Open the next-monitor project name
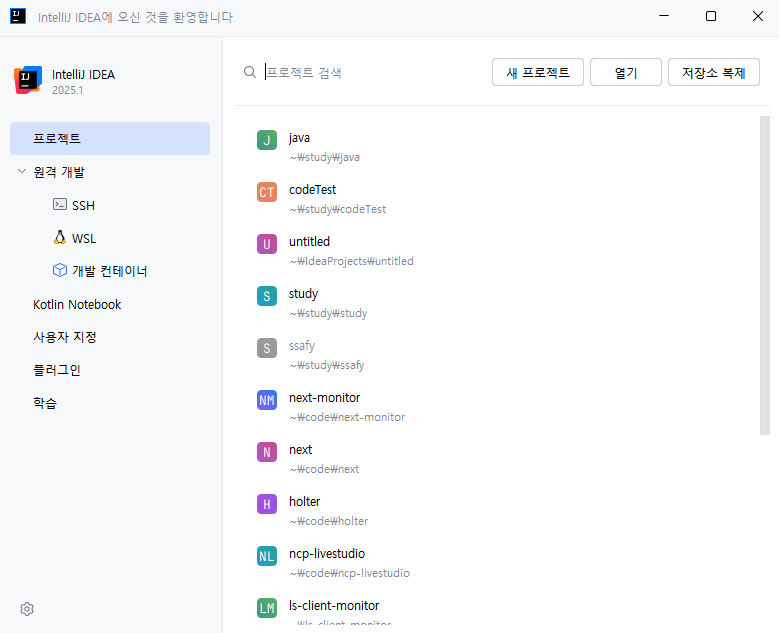 [324, 397]
